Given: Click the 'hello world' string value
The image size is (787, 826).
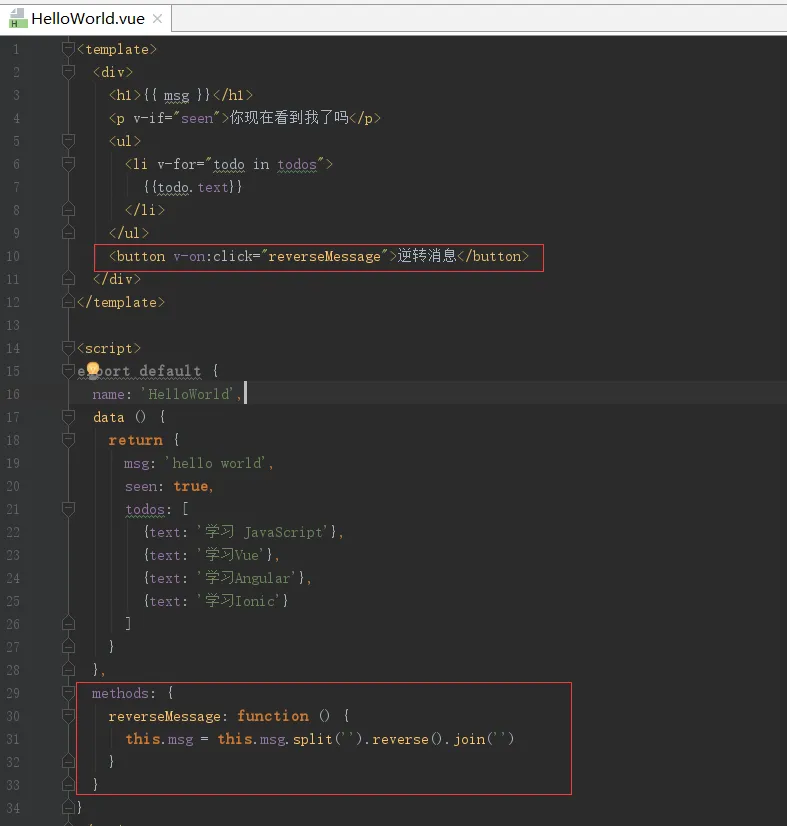Looking at the screenshot, I should coord(217,463).
